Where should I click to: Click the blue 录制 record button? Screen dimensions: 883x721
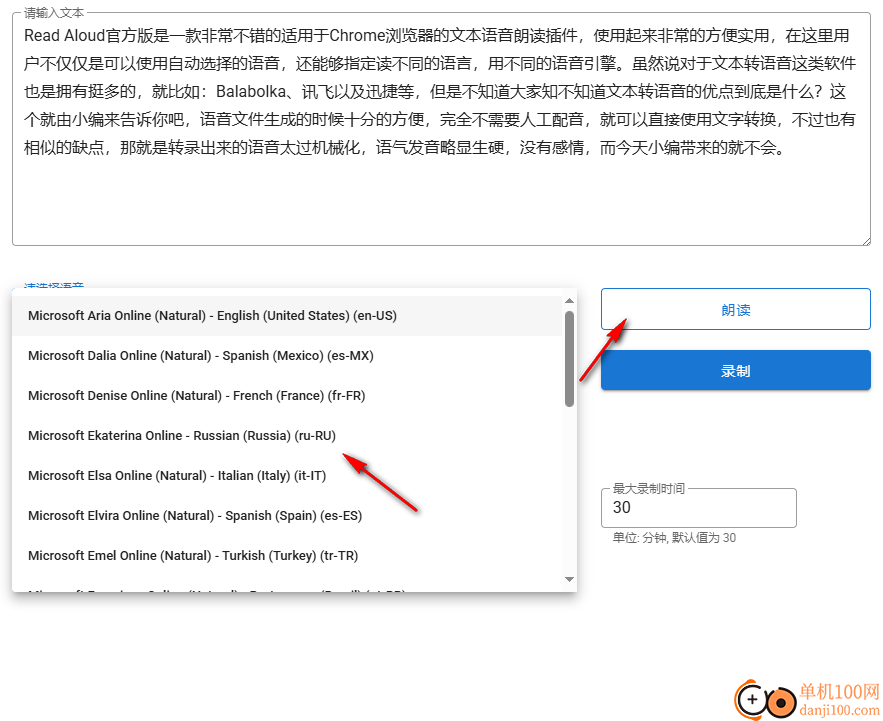tap(735, 371)
